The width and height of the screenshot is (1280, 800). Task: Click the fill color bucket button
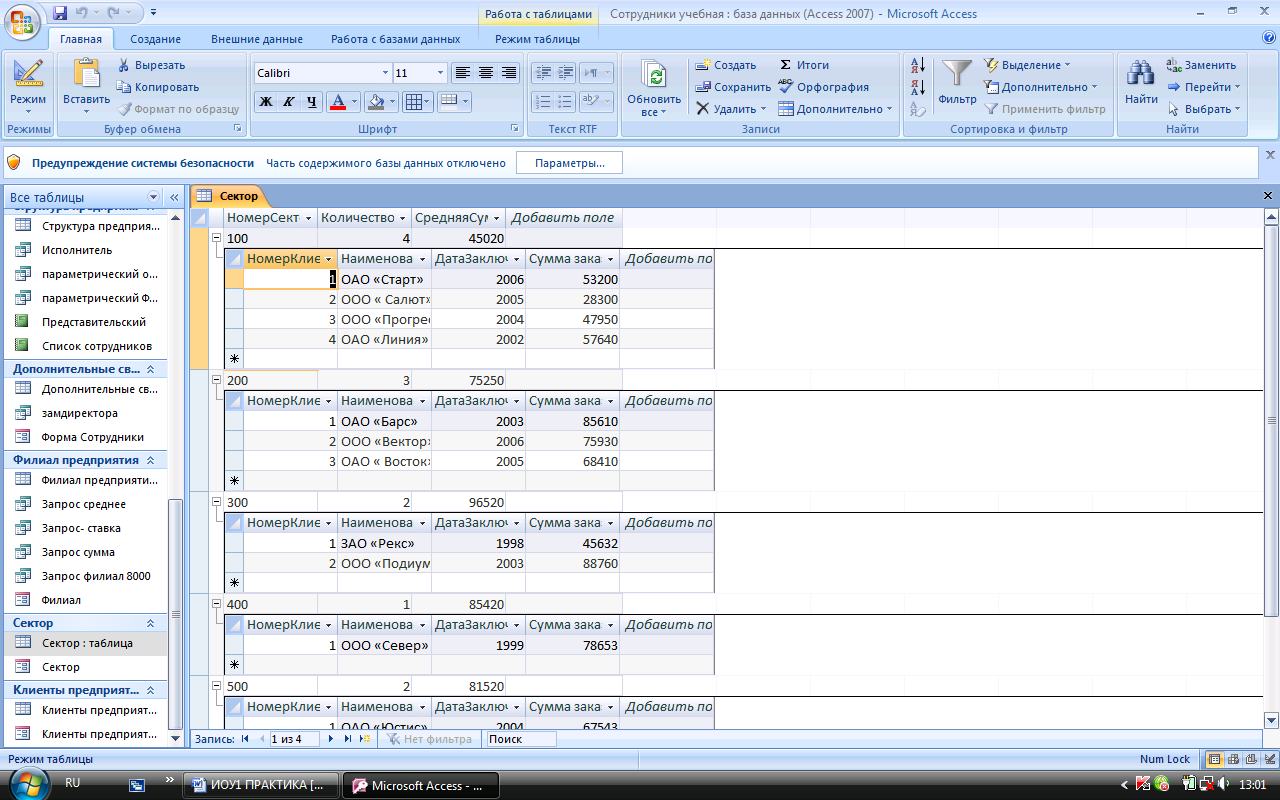tap(375, 101)
